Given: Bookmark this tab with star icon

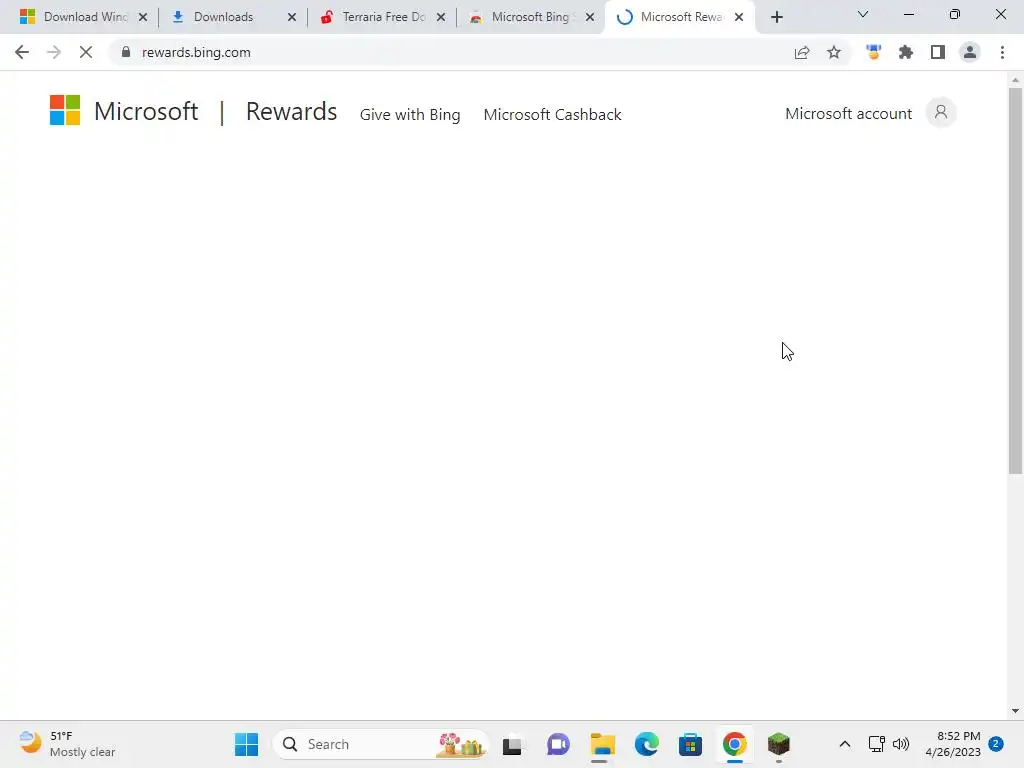Looking at the screenshot, I should point(834,52).
